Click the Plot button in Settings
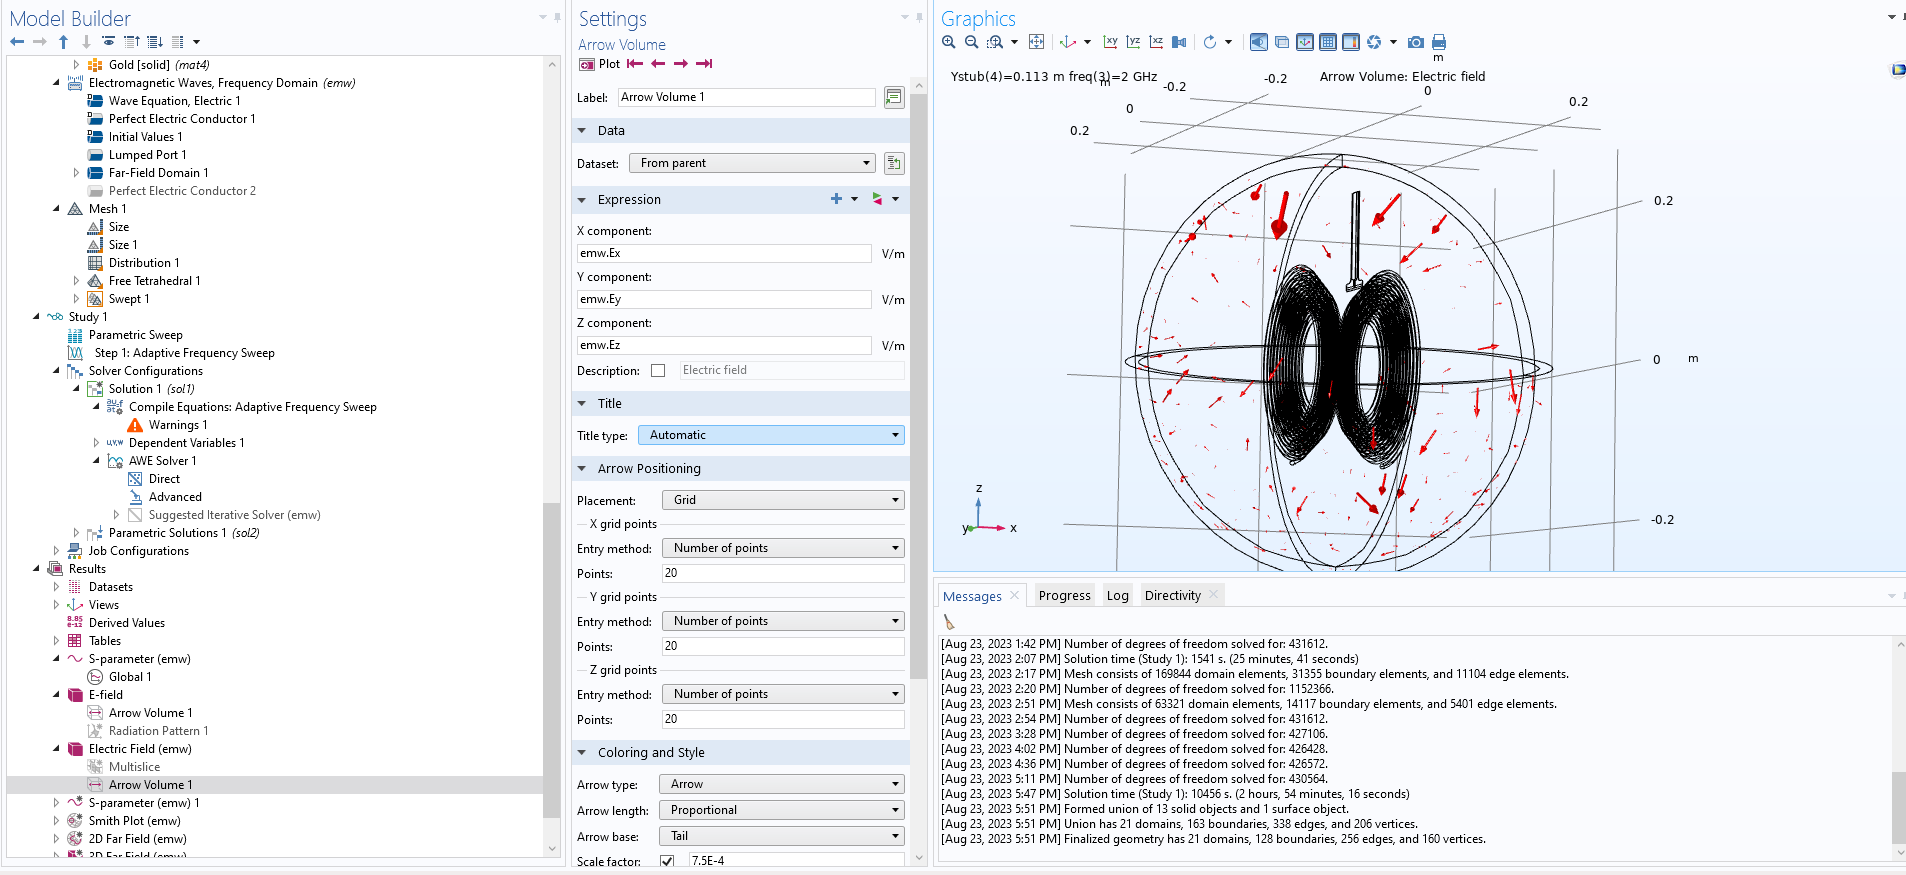The image size is (1906, 875). pos(600,64)
